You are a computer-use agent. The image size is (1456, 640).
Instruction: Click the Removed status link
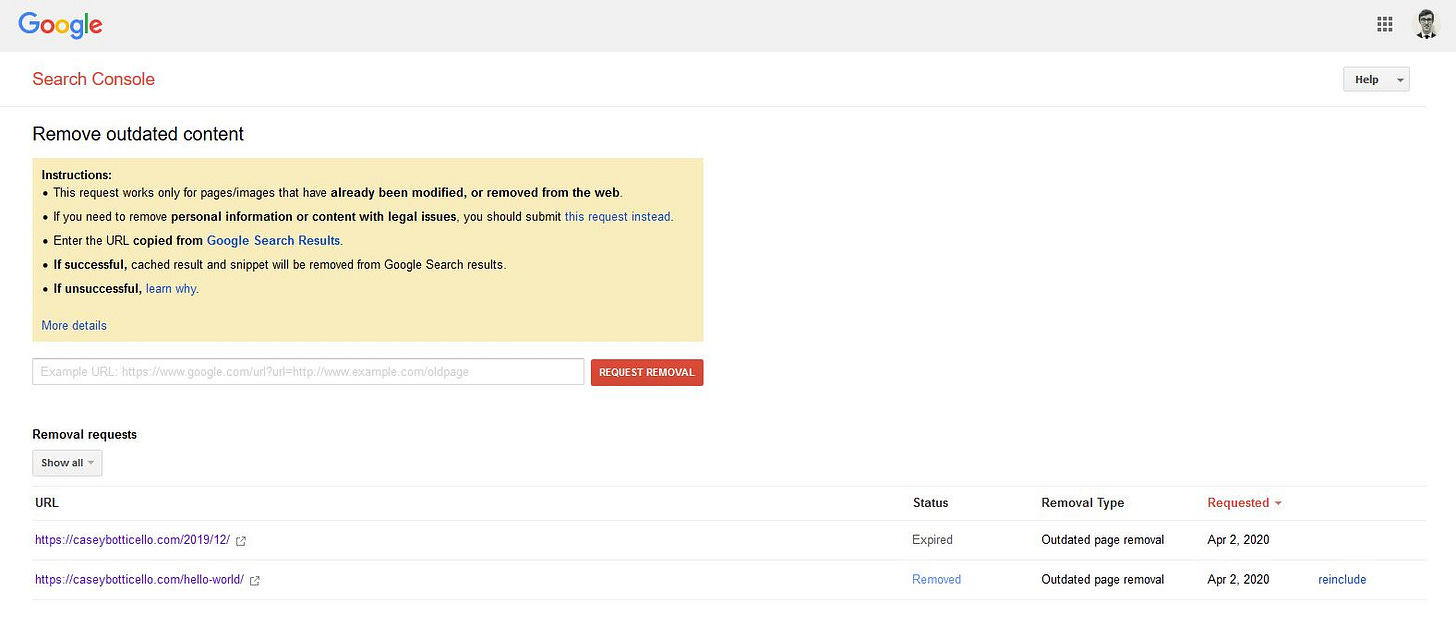[936, 580]
